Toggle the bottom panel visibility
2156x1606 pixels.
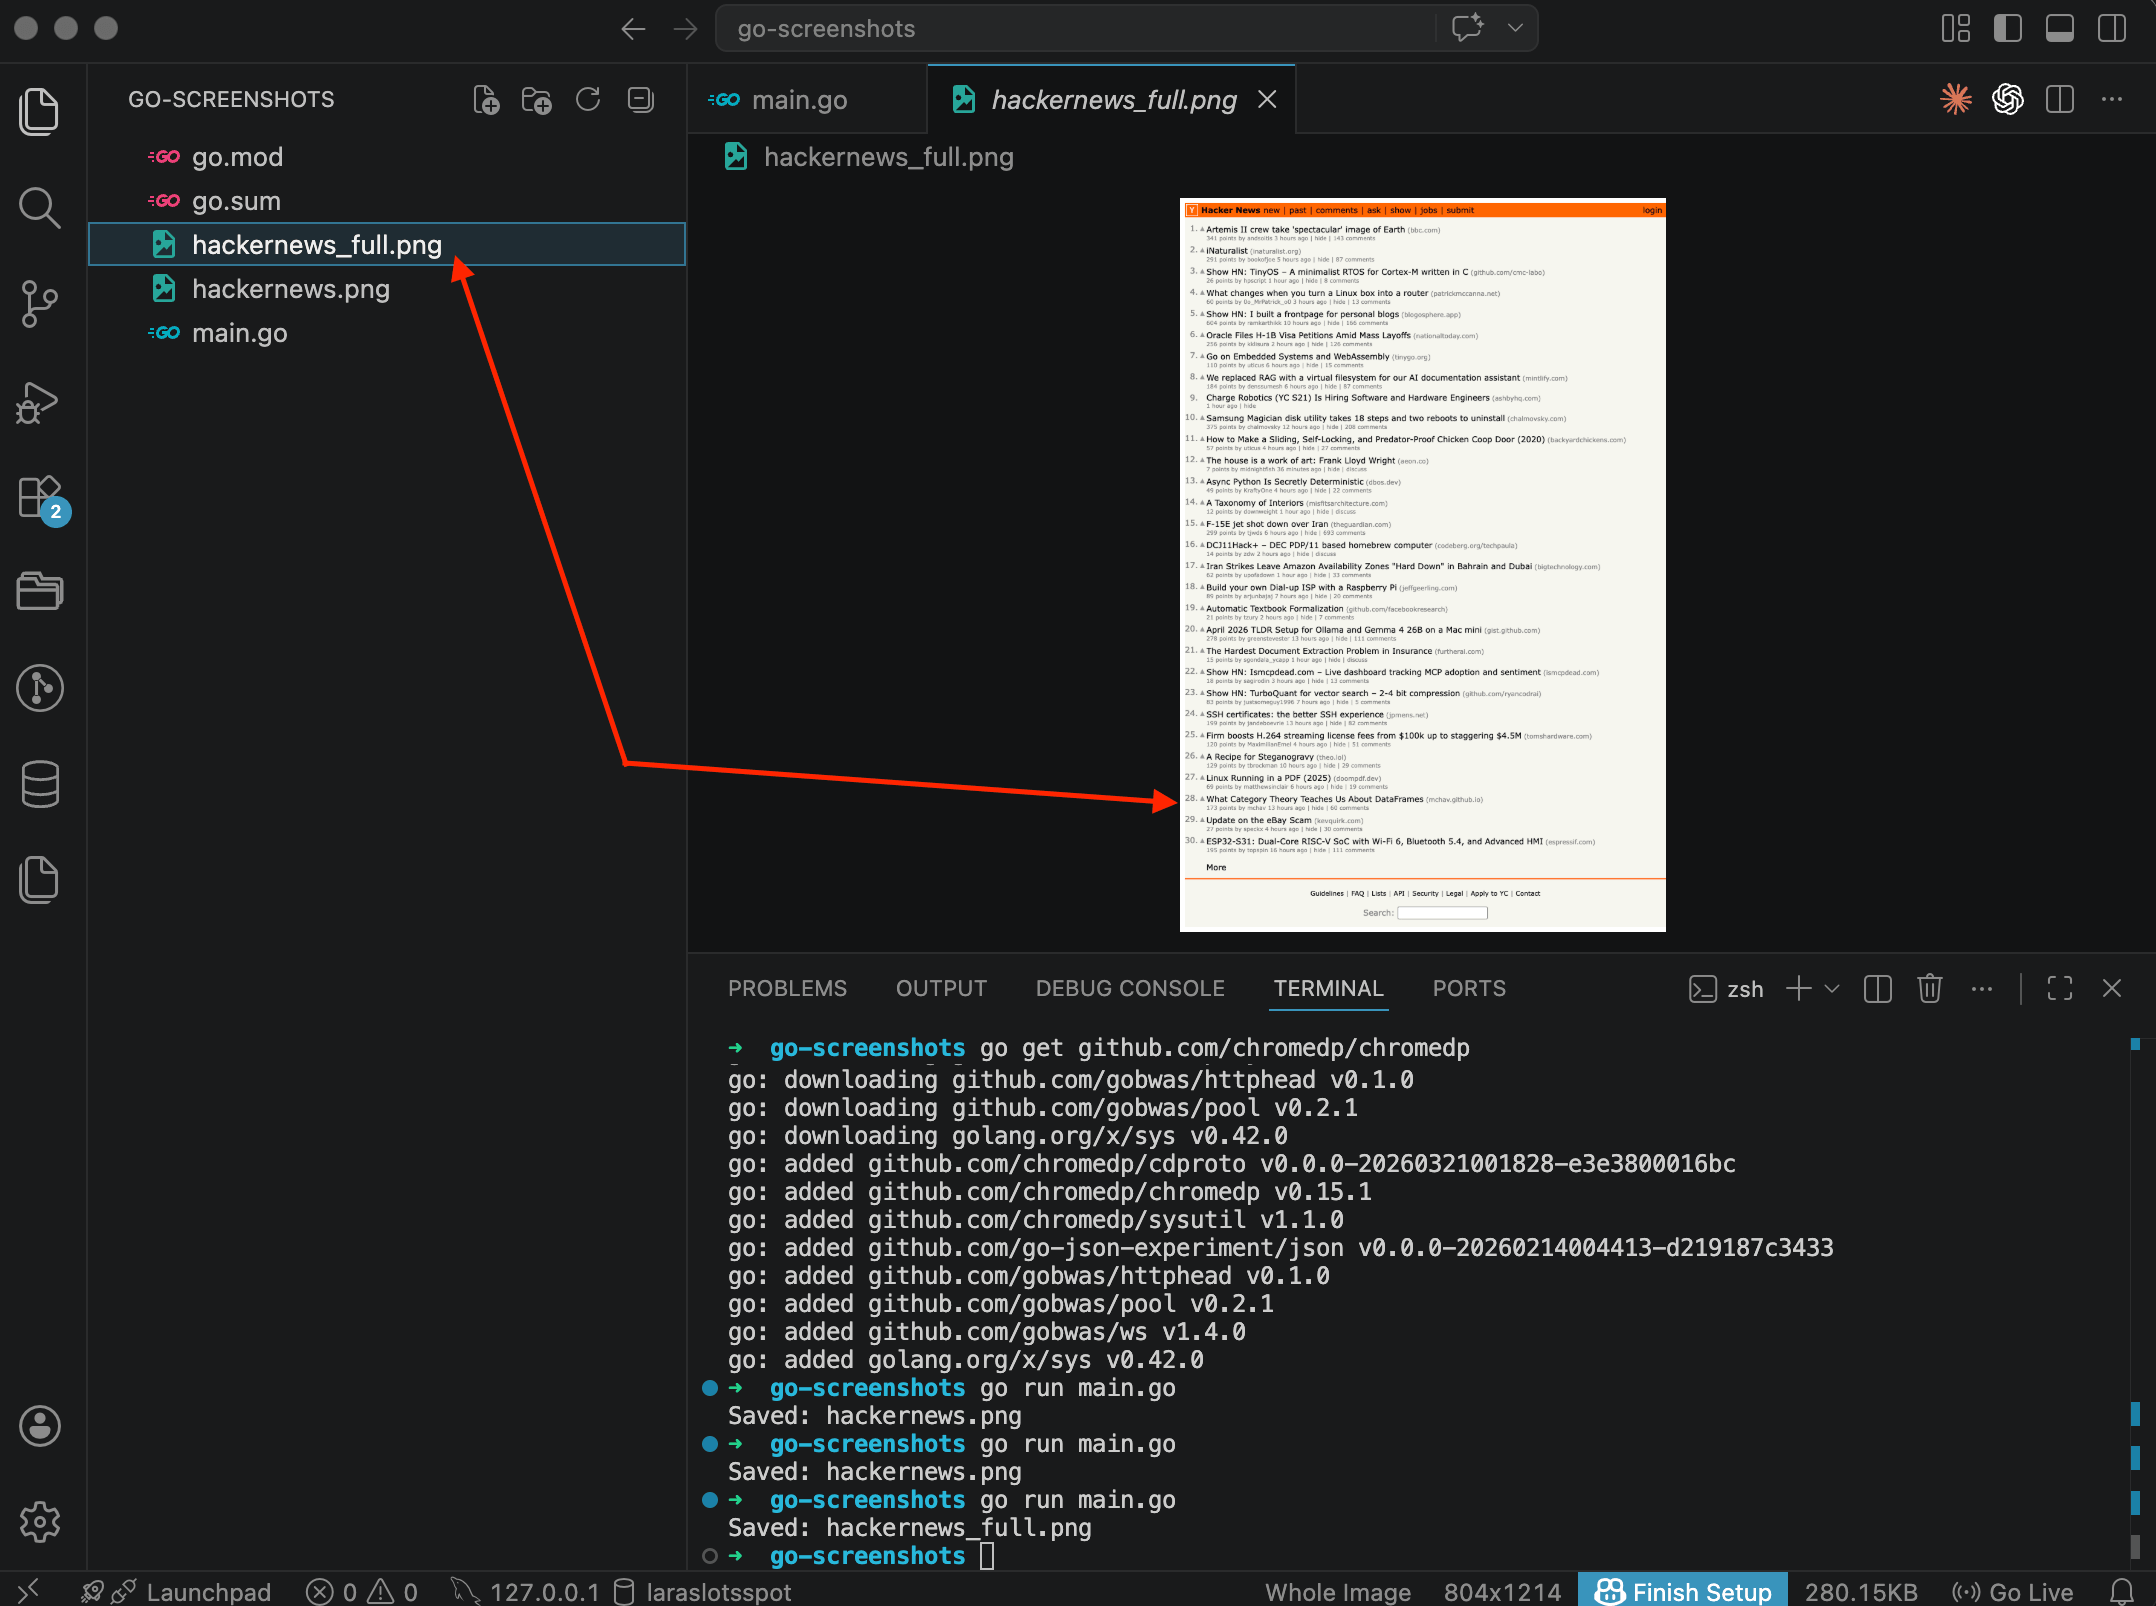click(2059, 28)
